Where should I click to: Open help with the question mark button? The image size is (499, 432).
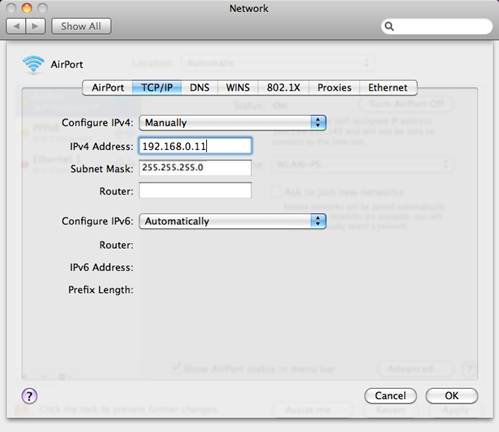point(29,396)
